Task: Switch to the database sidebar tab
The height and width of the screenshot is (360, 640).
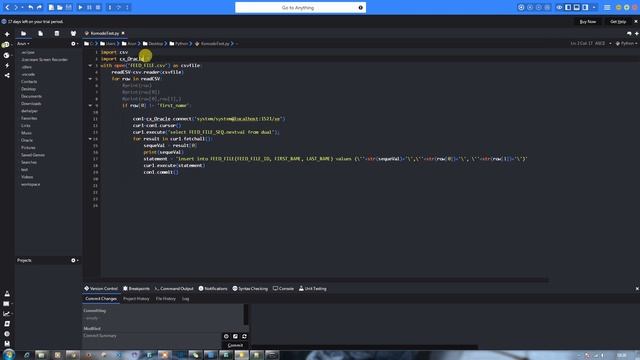Action: point(57,33)
